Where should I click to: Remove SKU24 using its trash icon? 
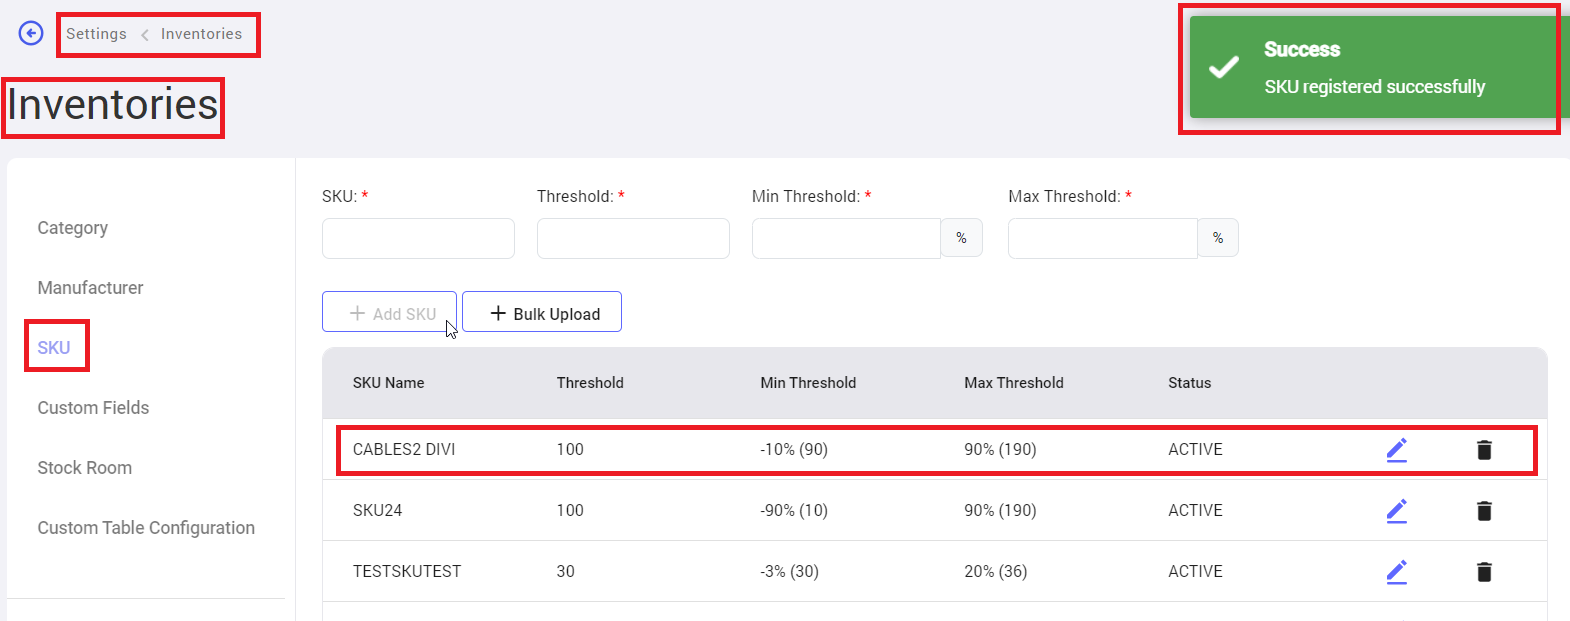pos(1484,511)
